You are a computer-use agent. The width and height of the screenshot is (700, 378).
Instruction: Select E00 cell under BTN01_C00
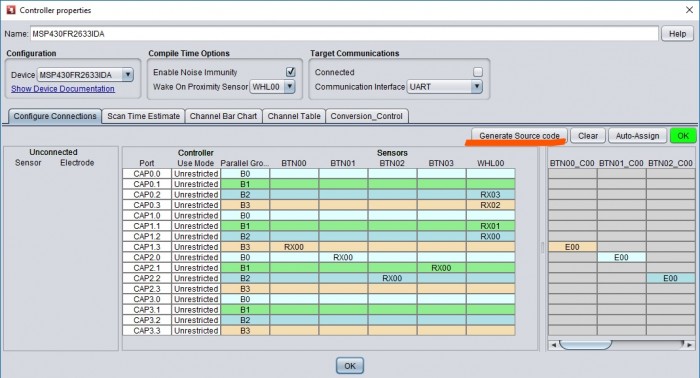(621, 258)
